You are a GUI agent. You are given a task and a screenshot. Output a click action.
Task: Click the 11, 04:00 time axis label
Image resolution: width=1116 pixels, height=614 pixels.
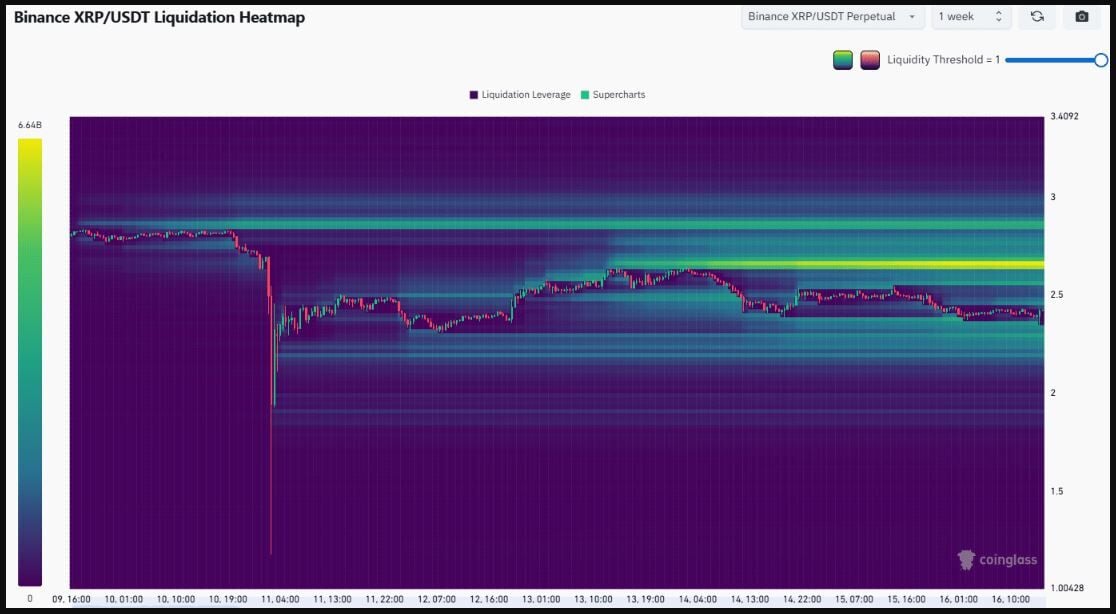point(280,600)
